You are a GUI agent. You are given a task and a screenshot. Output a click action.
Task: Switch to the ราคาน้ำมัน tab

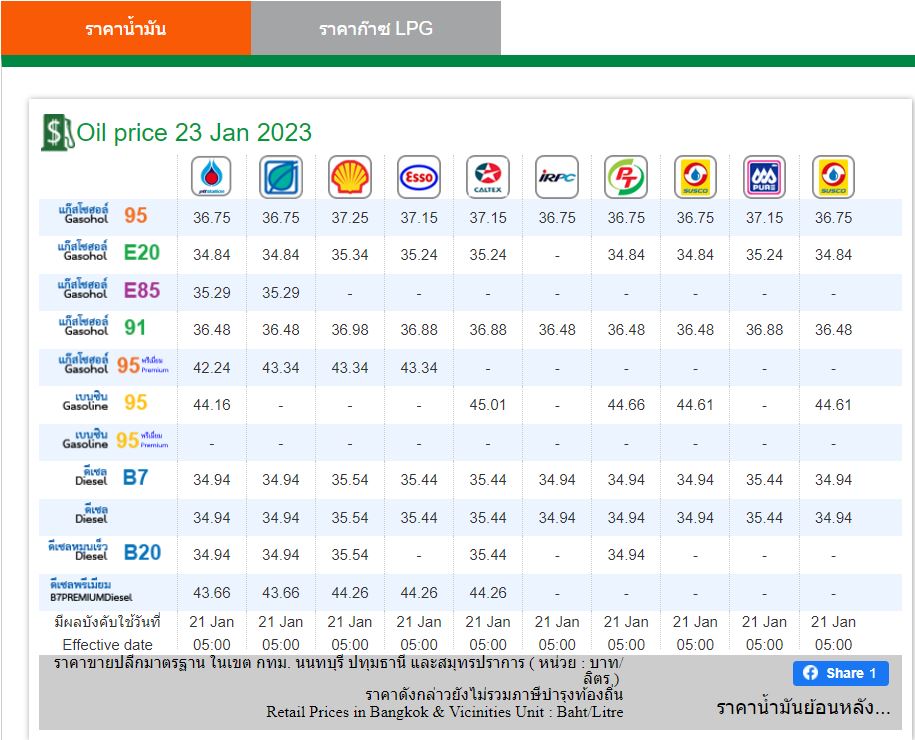click(126, 28)
